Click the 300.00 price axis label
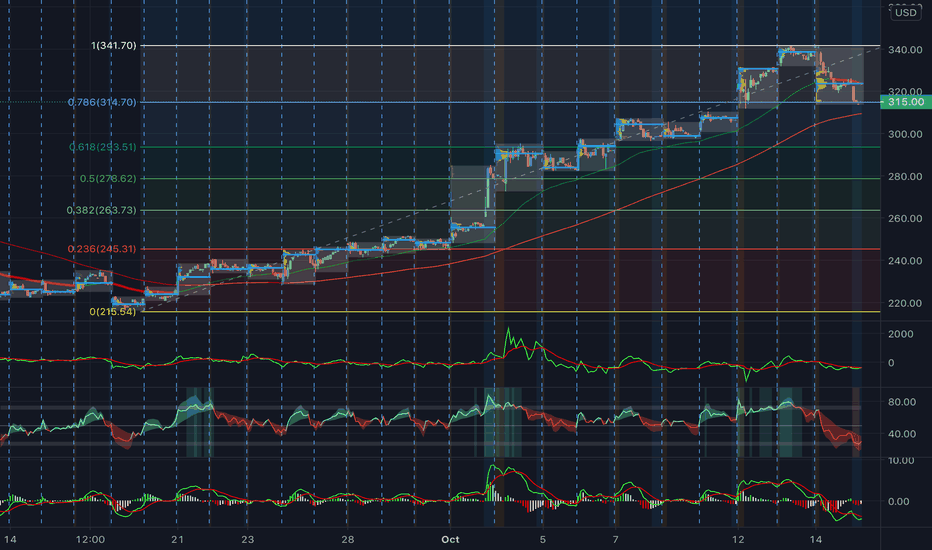This screenshot has height=550, width=932. pos(905,134)
